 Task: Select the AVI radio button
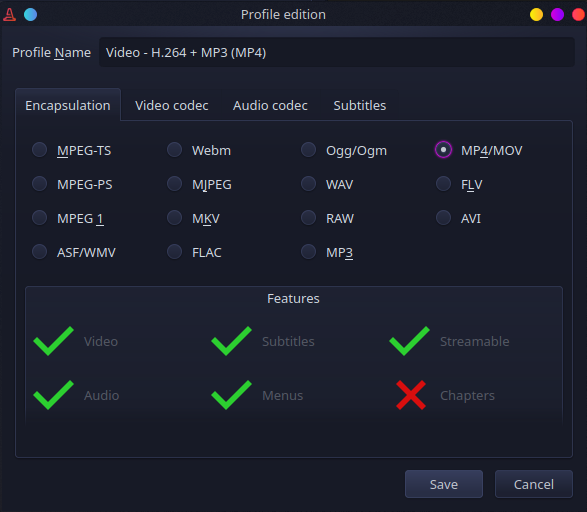click(443, 218)
